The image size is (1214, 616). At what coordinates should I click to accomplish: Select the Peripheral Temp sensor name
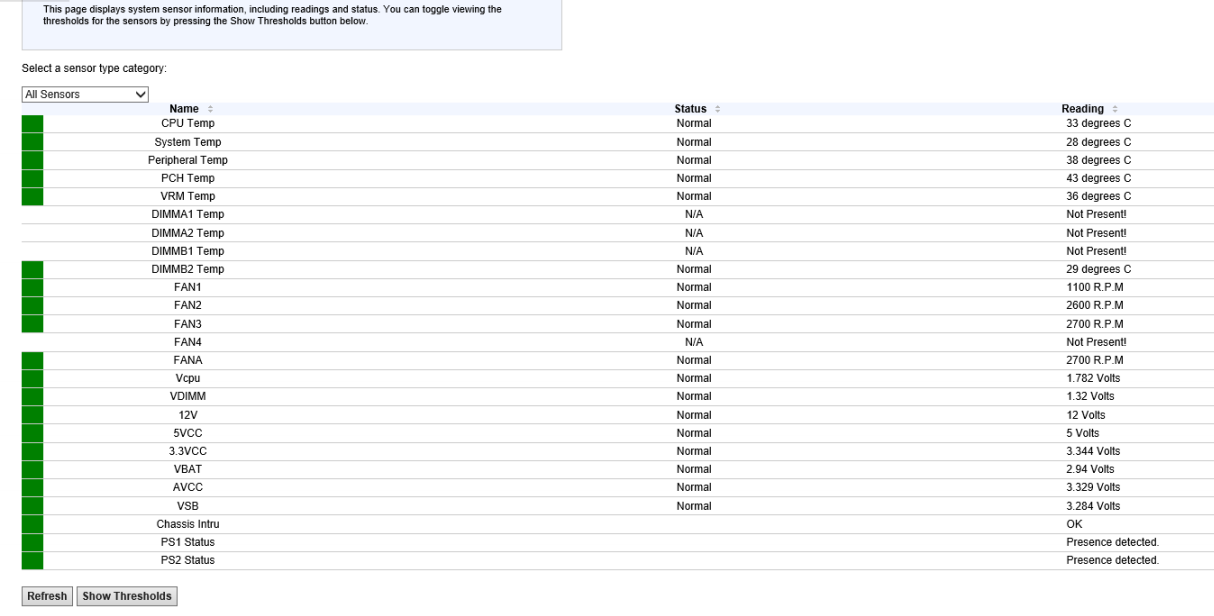[x=188, y=160]
